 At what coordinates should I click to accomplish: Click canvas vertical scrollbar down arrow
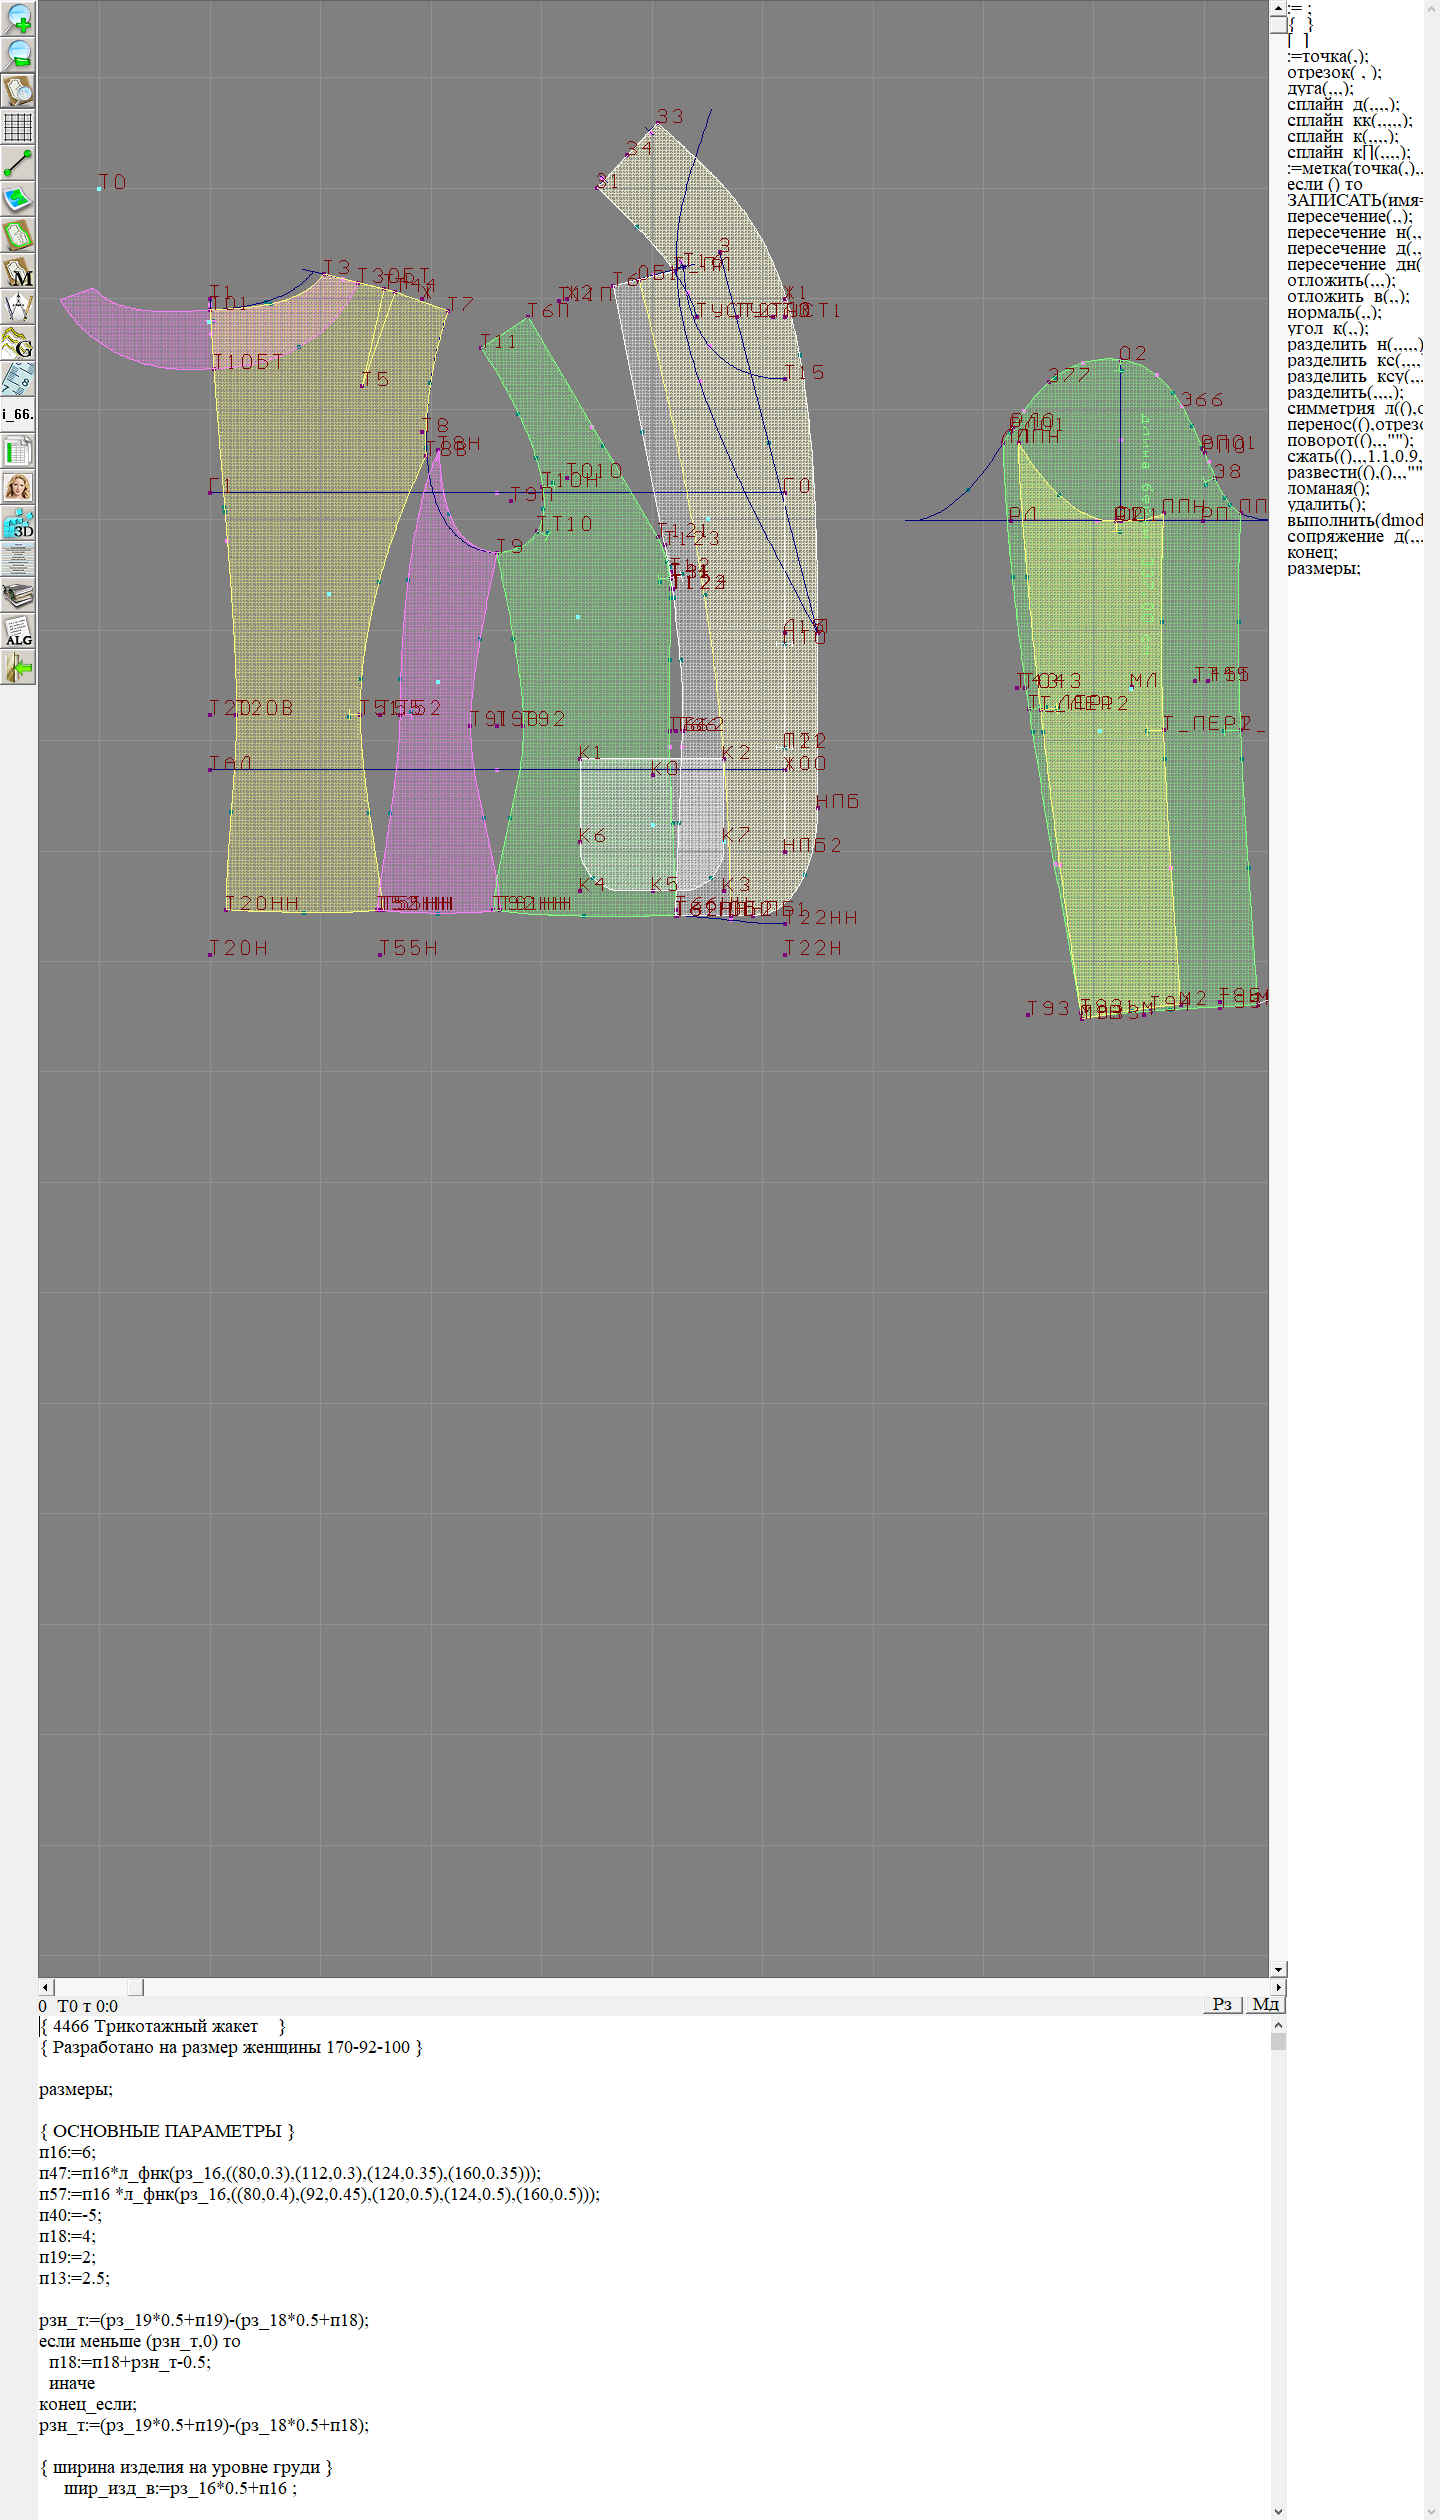coord(1277,1969)
